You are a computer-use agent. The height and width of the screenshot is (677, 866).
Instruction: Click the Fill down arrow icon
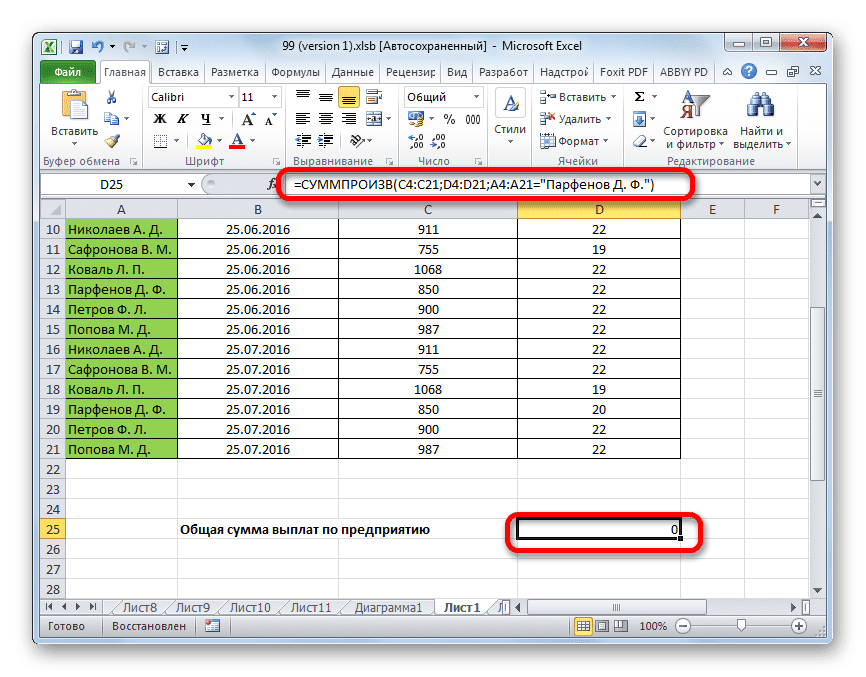coord(640,119)
